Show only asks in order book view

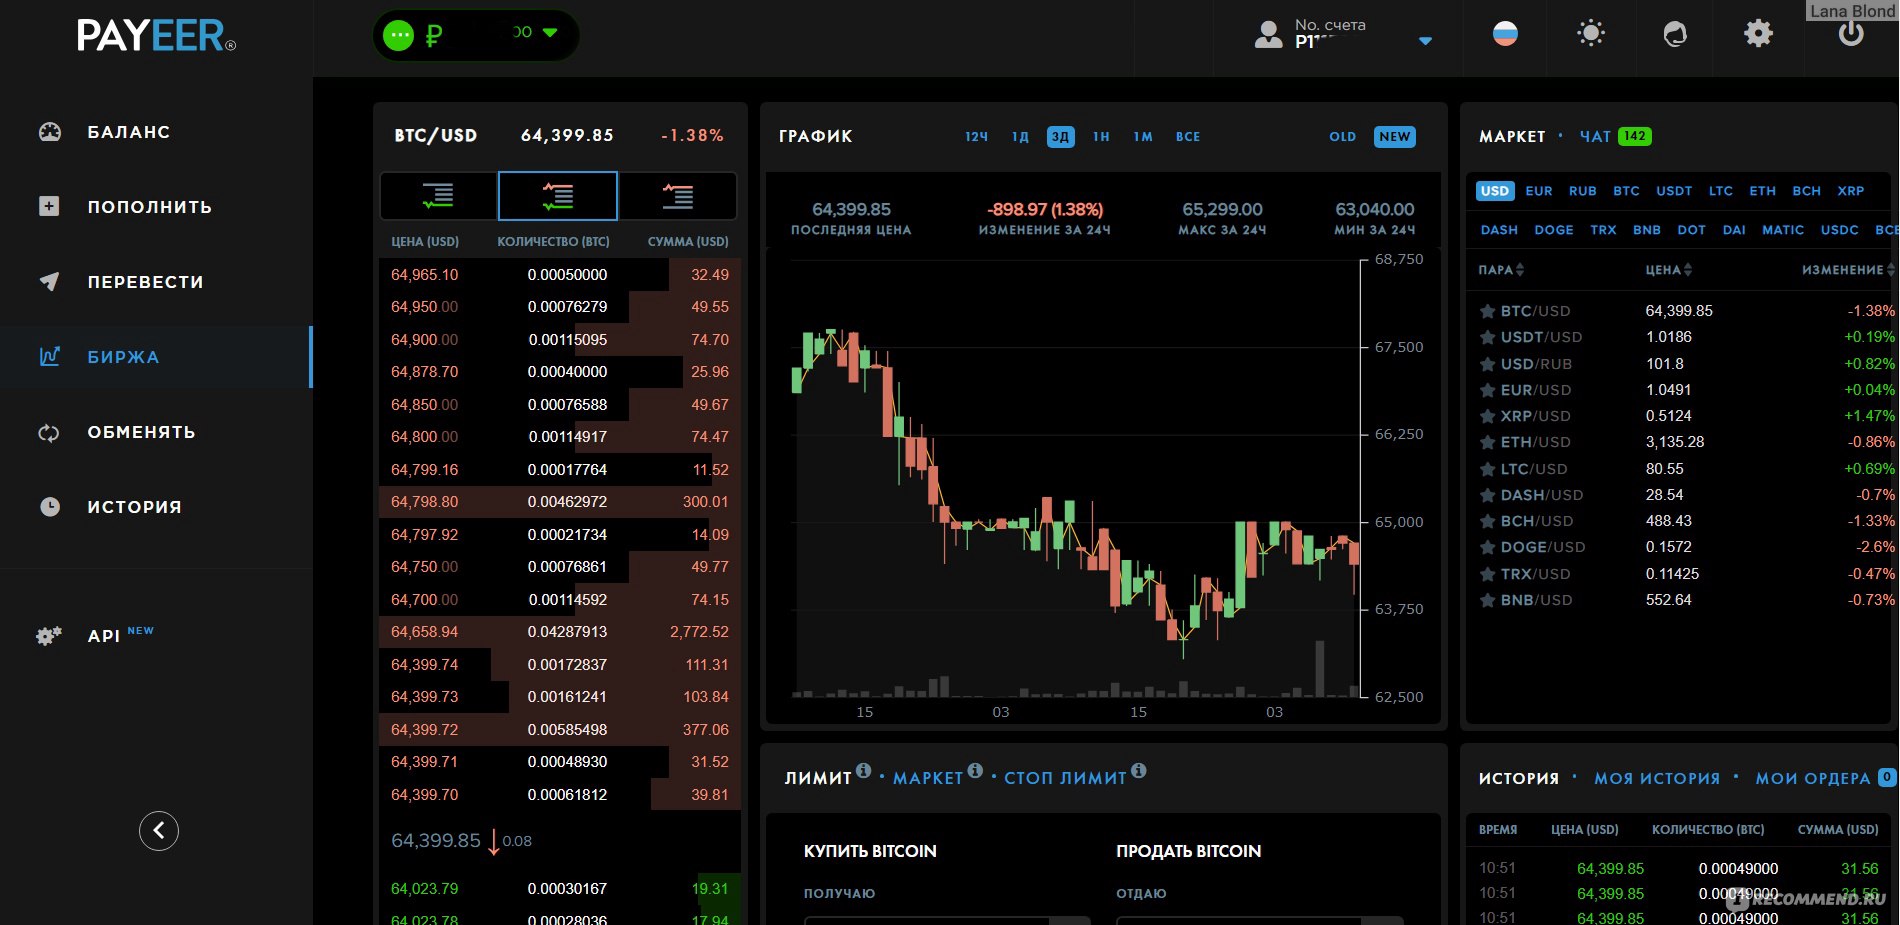[x=677, y=196]
